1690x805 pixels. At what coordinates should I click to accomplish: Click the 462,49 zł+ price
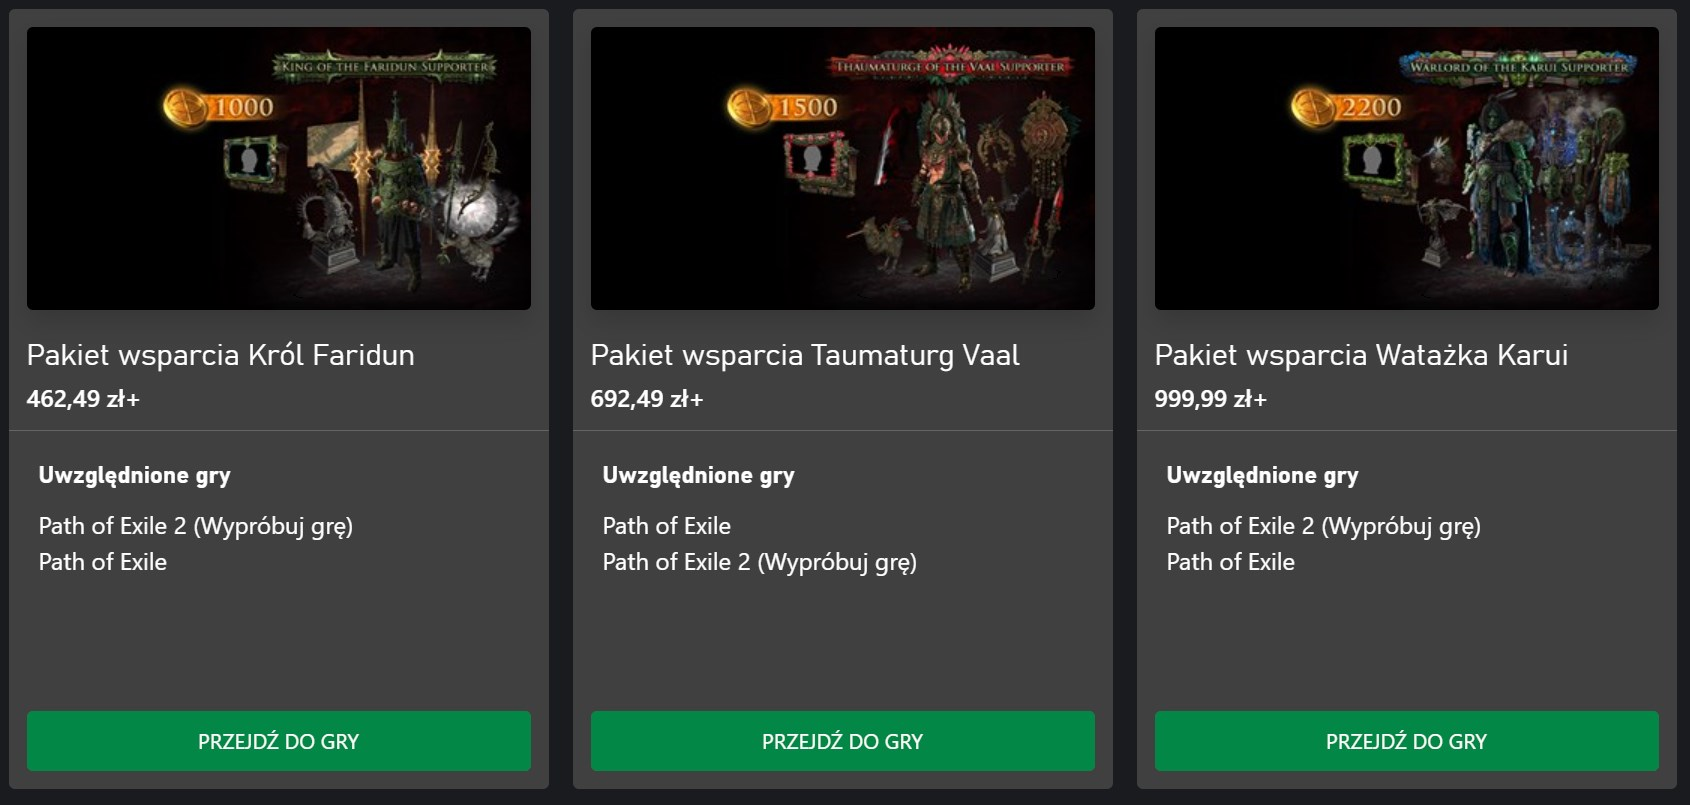tap(83, 399)
